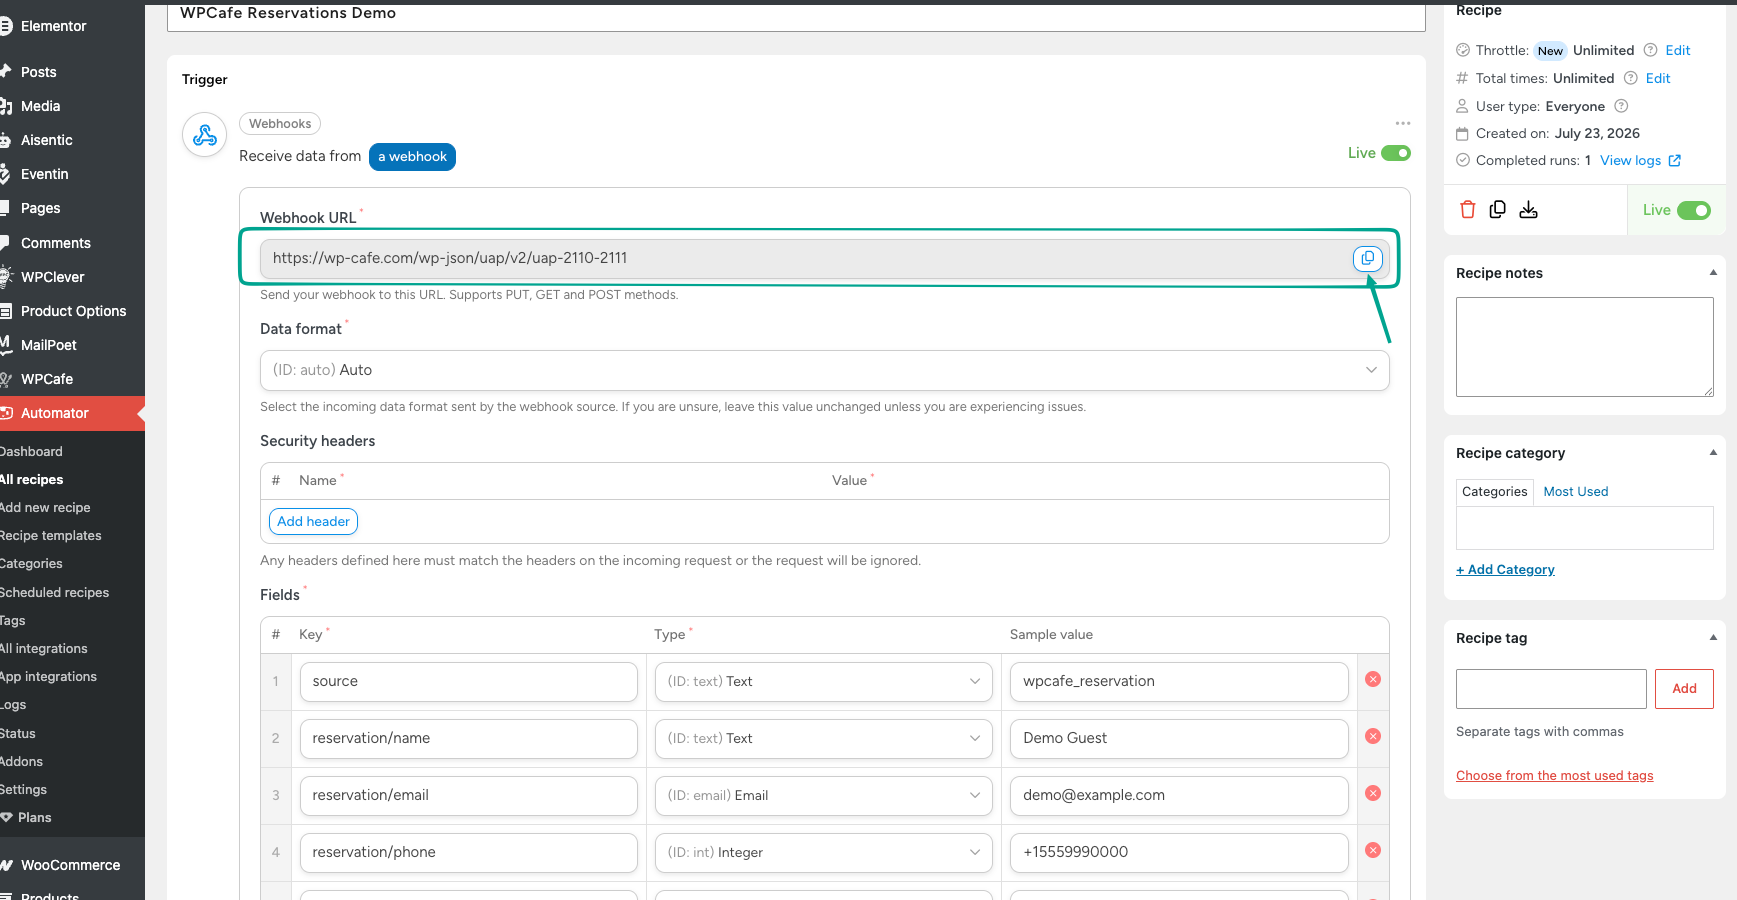Open help tooltip next to Total times
This screenshot has width=1737, height=900.
coord(1630,78)
